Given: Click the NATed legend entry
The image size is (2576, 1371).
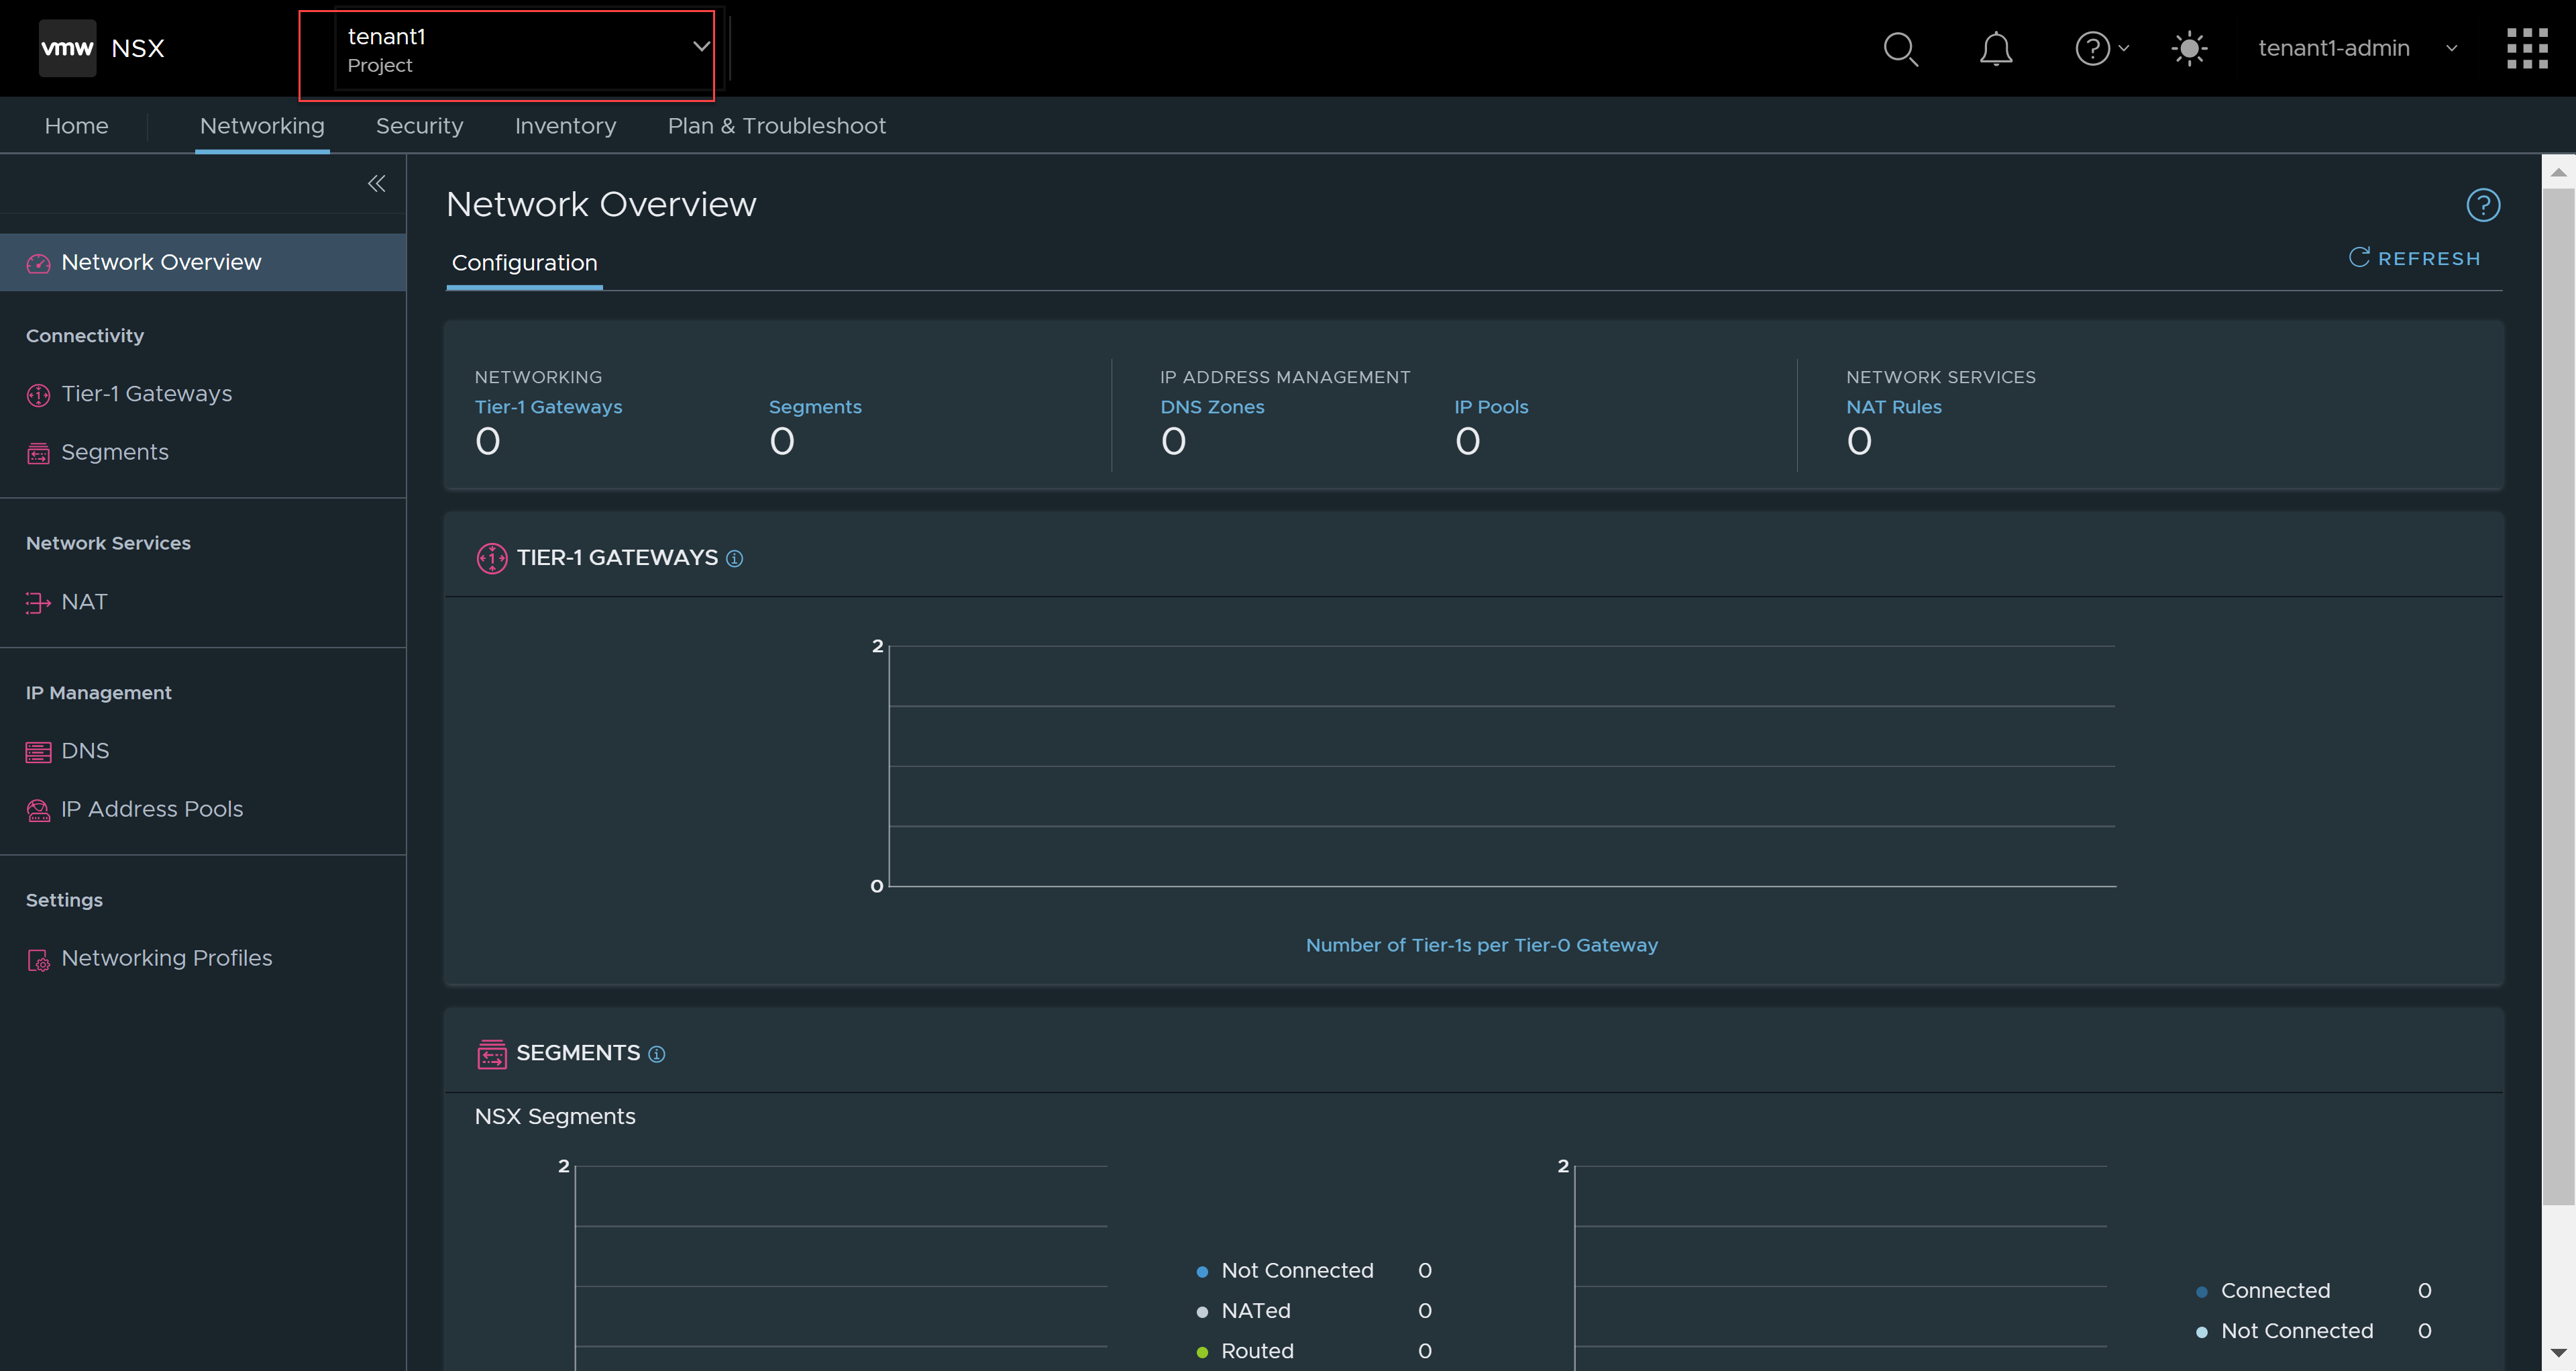Looking at the screenshot, I should point(1255,1311).
